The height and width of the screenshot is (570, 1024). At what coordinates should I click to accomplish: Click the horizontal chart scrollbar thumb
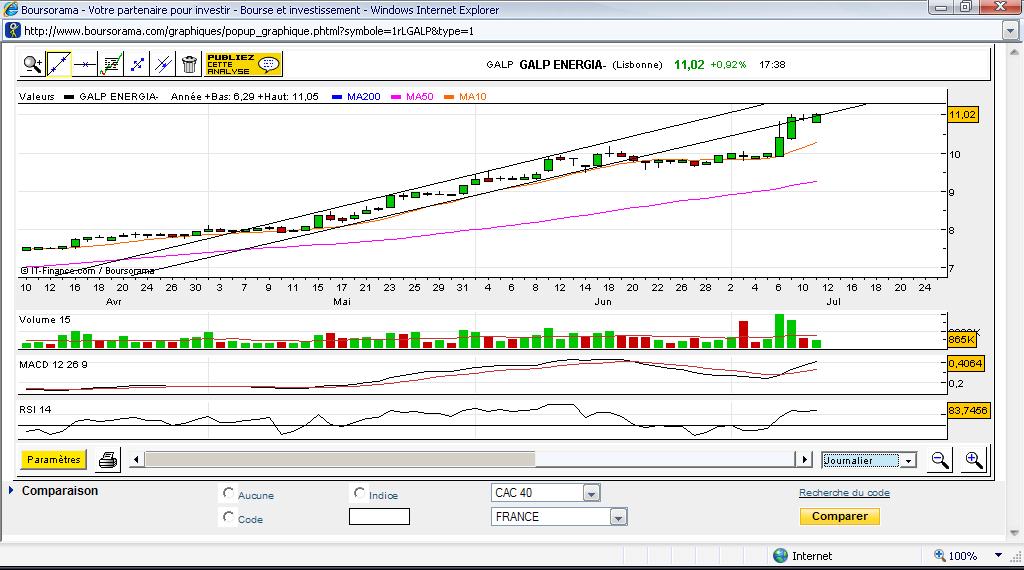point(340,460)
